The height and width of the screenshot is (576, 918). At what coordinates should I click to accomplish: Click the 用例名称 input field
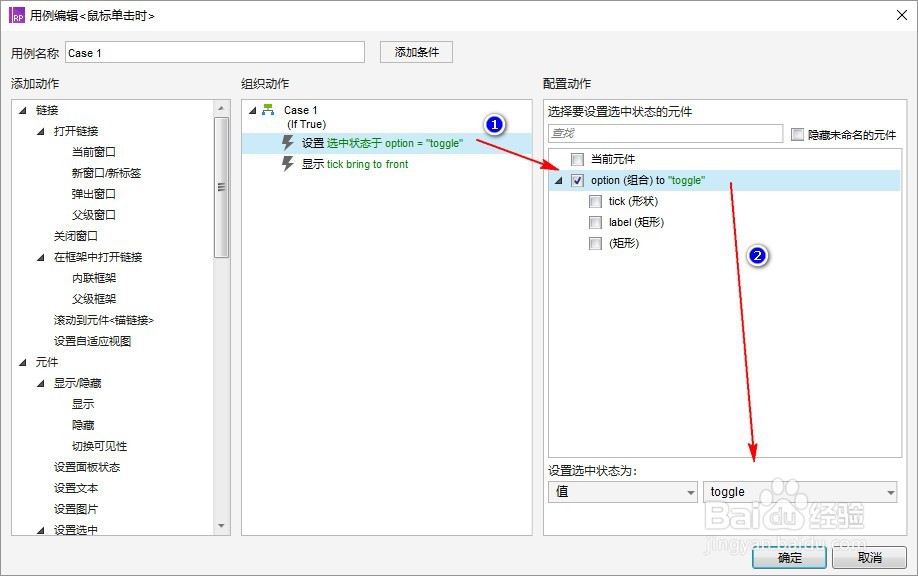click(215, 52)
